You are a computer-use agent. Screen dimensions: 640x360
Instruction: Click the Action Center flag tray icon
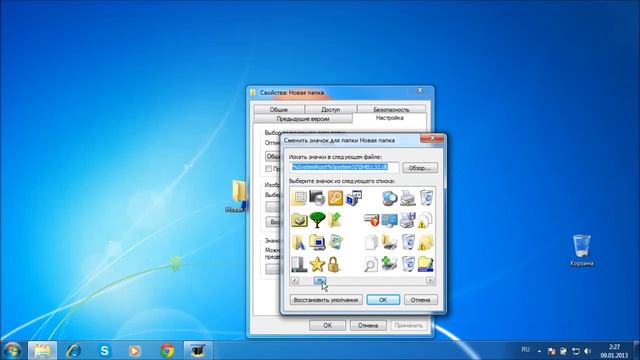[551, 351]
